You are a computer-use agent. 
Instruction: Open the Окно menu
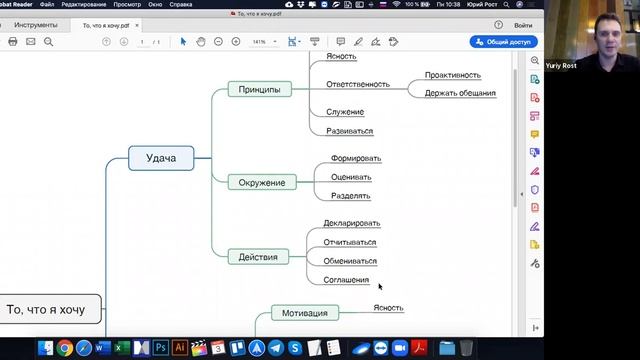155,4
